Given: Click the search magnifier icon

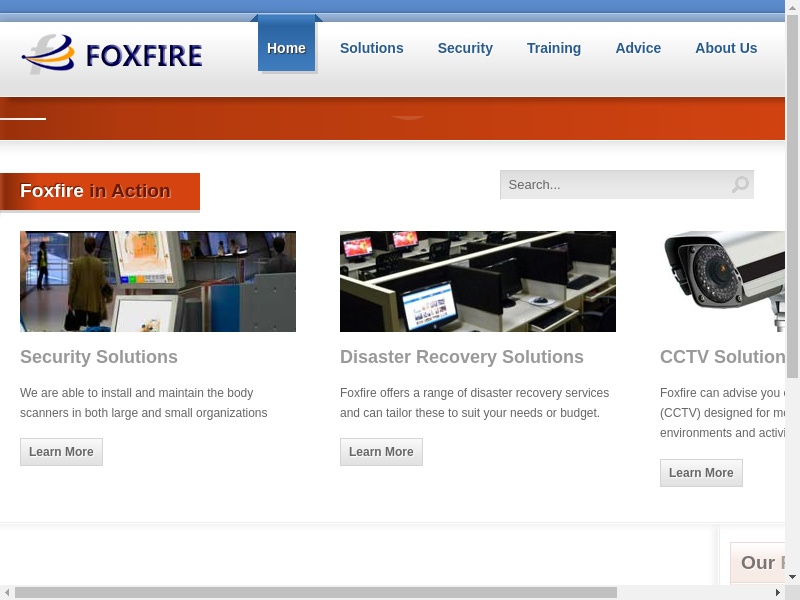Looking at the screenshot, I should pos(739,185).
